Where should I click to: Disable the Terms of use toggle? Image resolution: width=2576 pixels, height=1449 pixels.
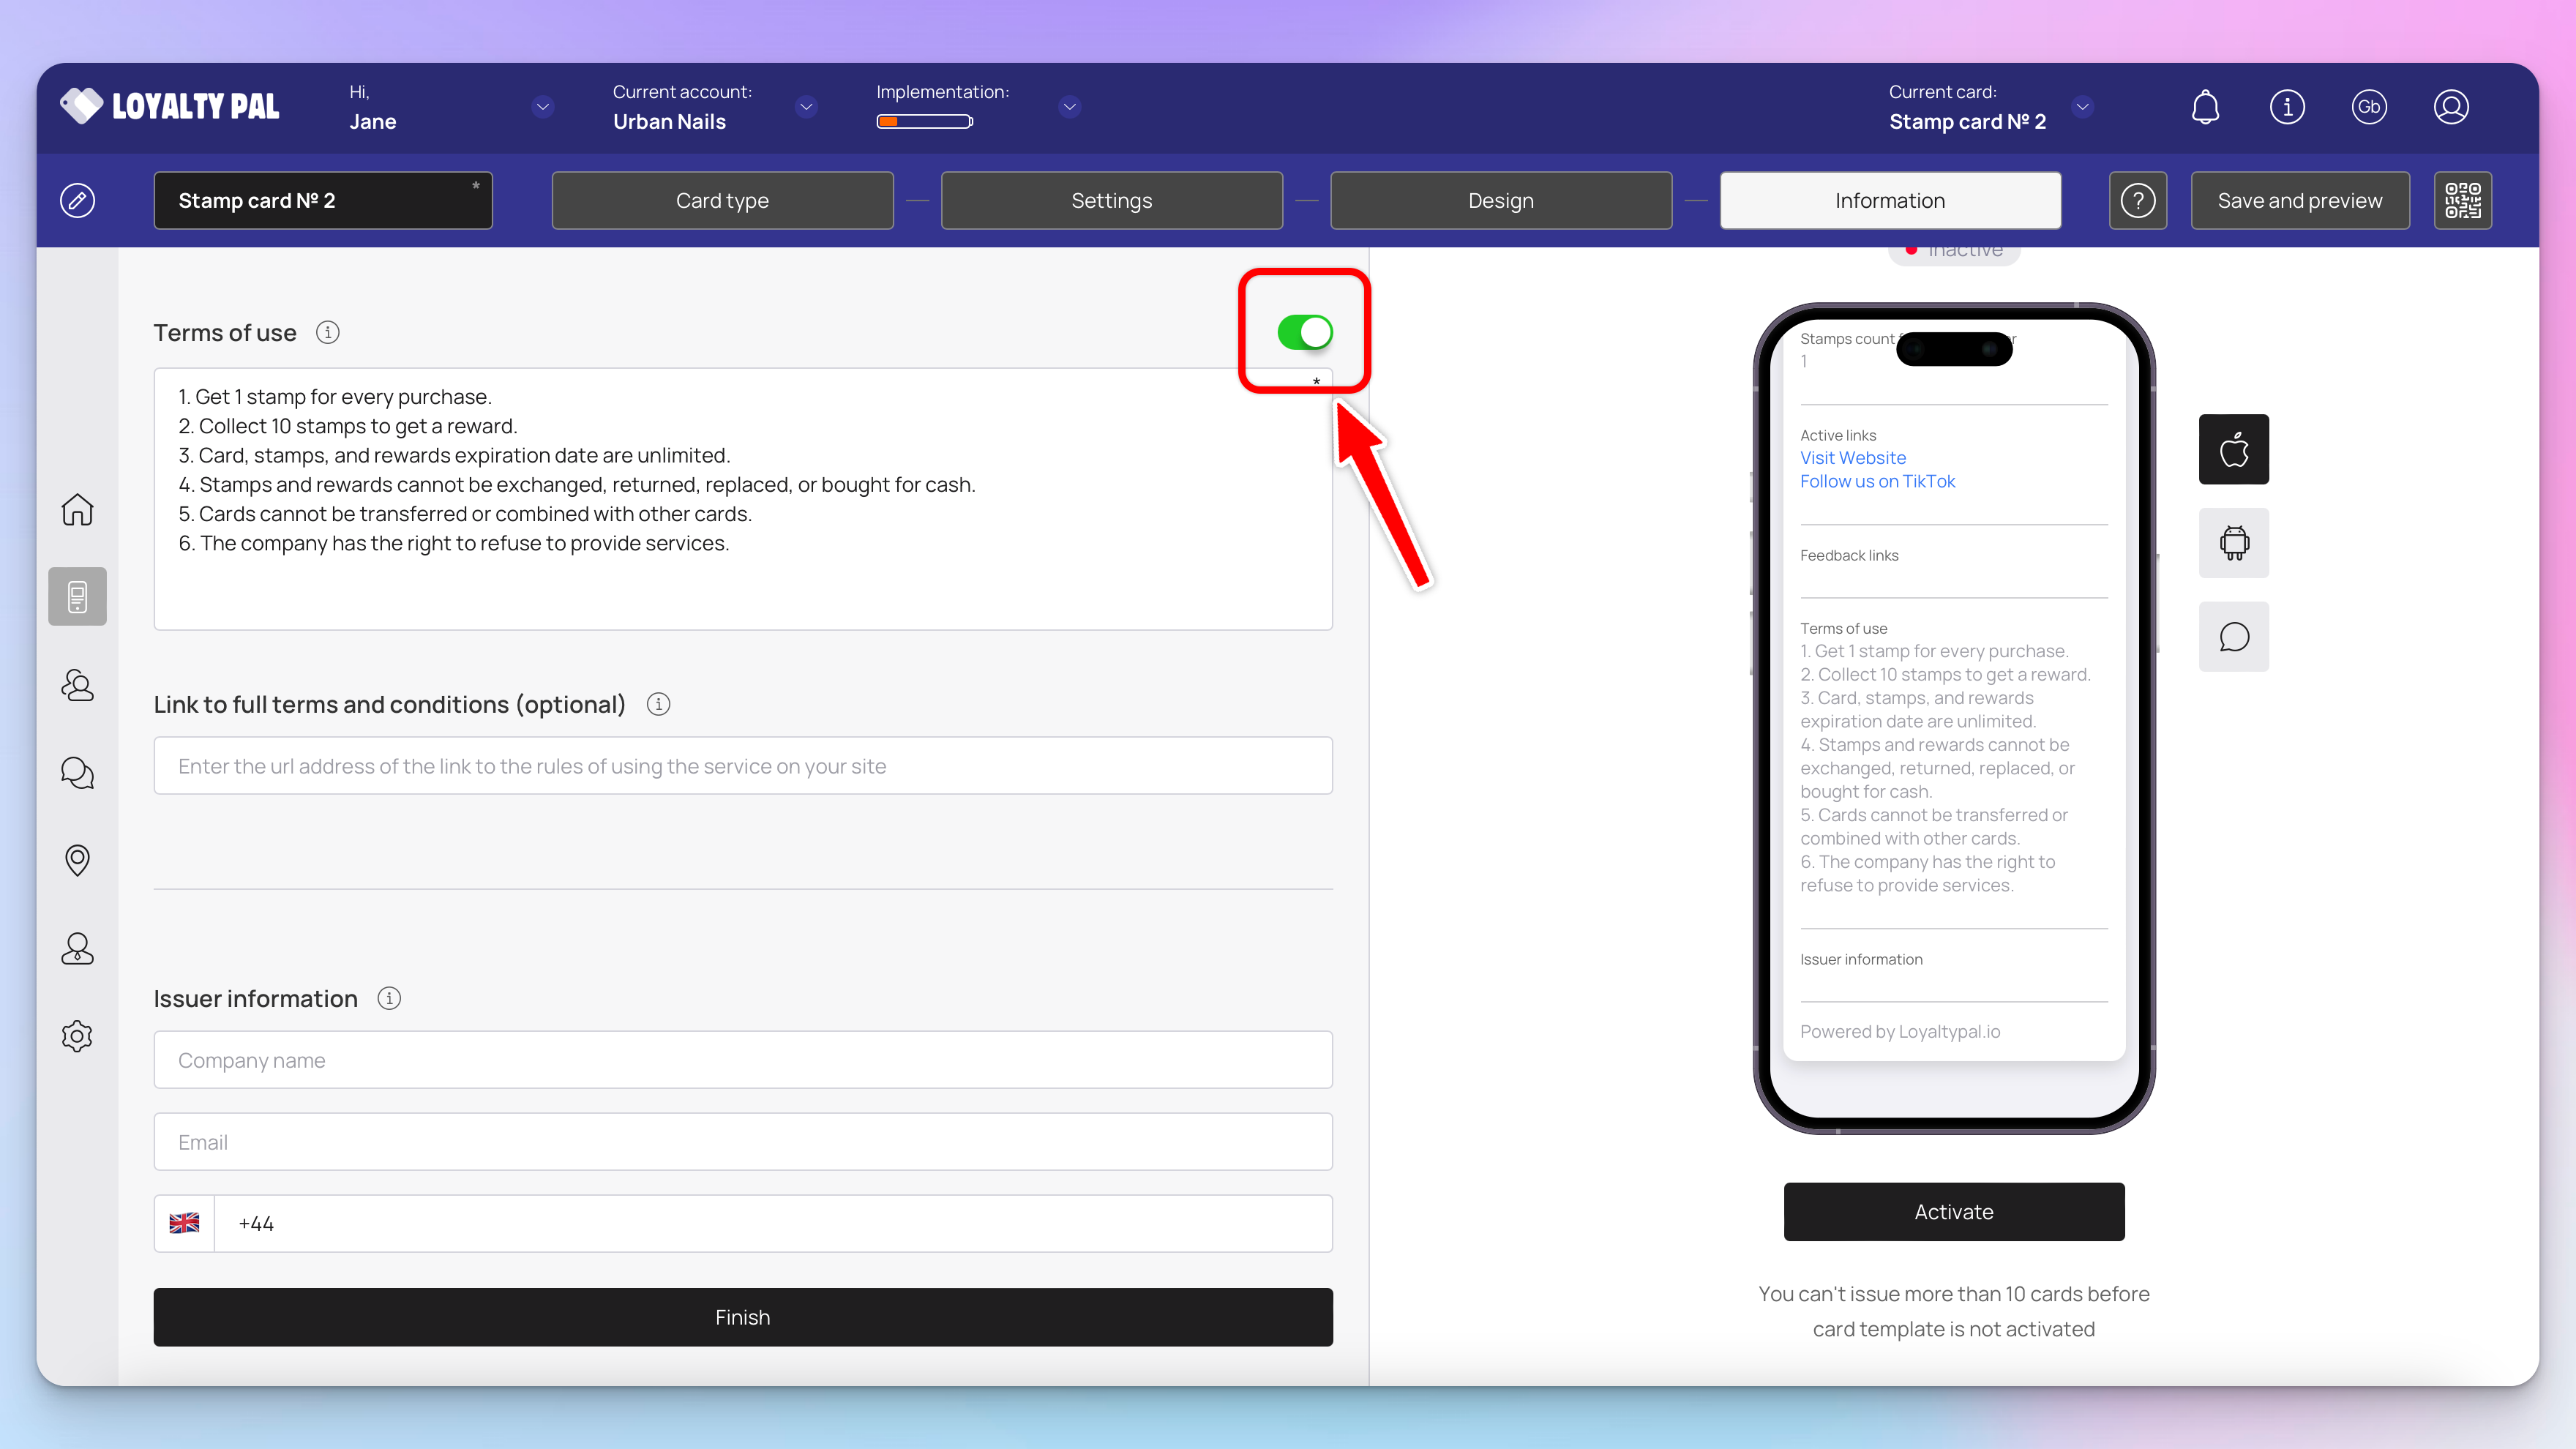point(1304,332)
